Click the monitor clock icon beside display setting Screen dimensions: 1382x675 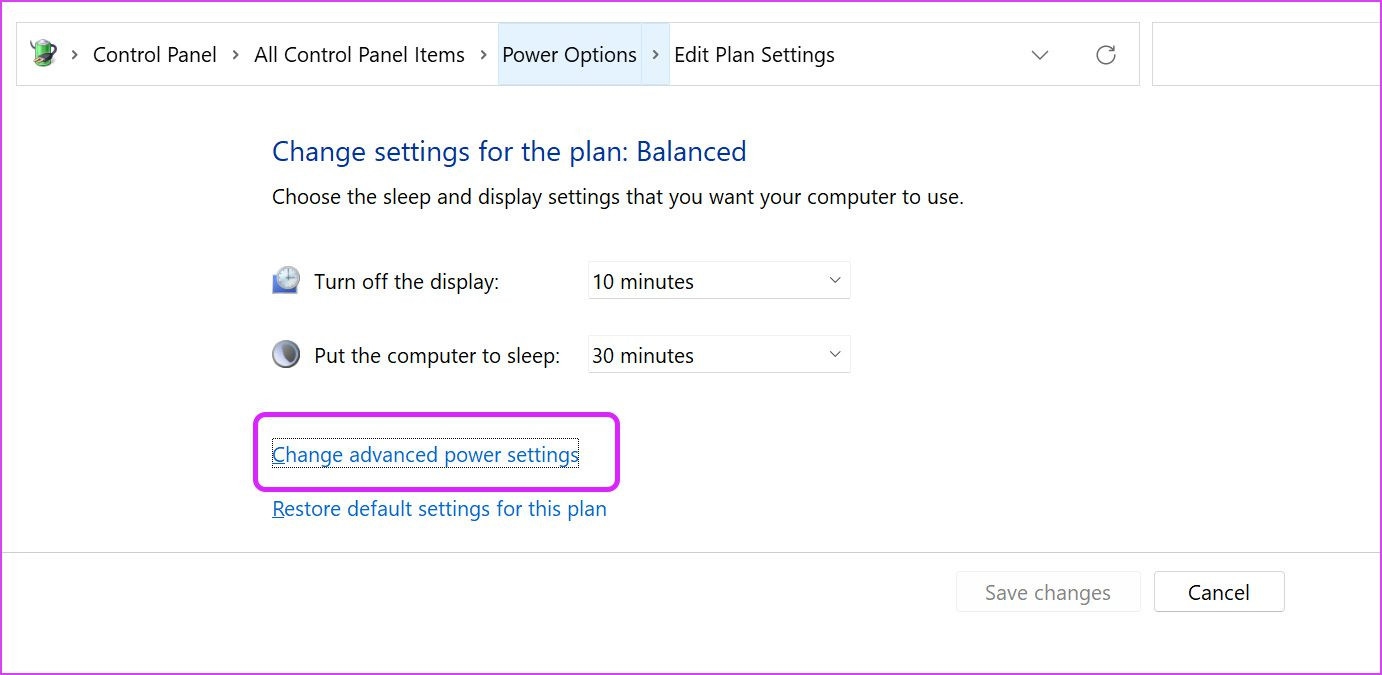[286, 281]
